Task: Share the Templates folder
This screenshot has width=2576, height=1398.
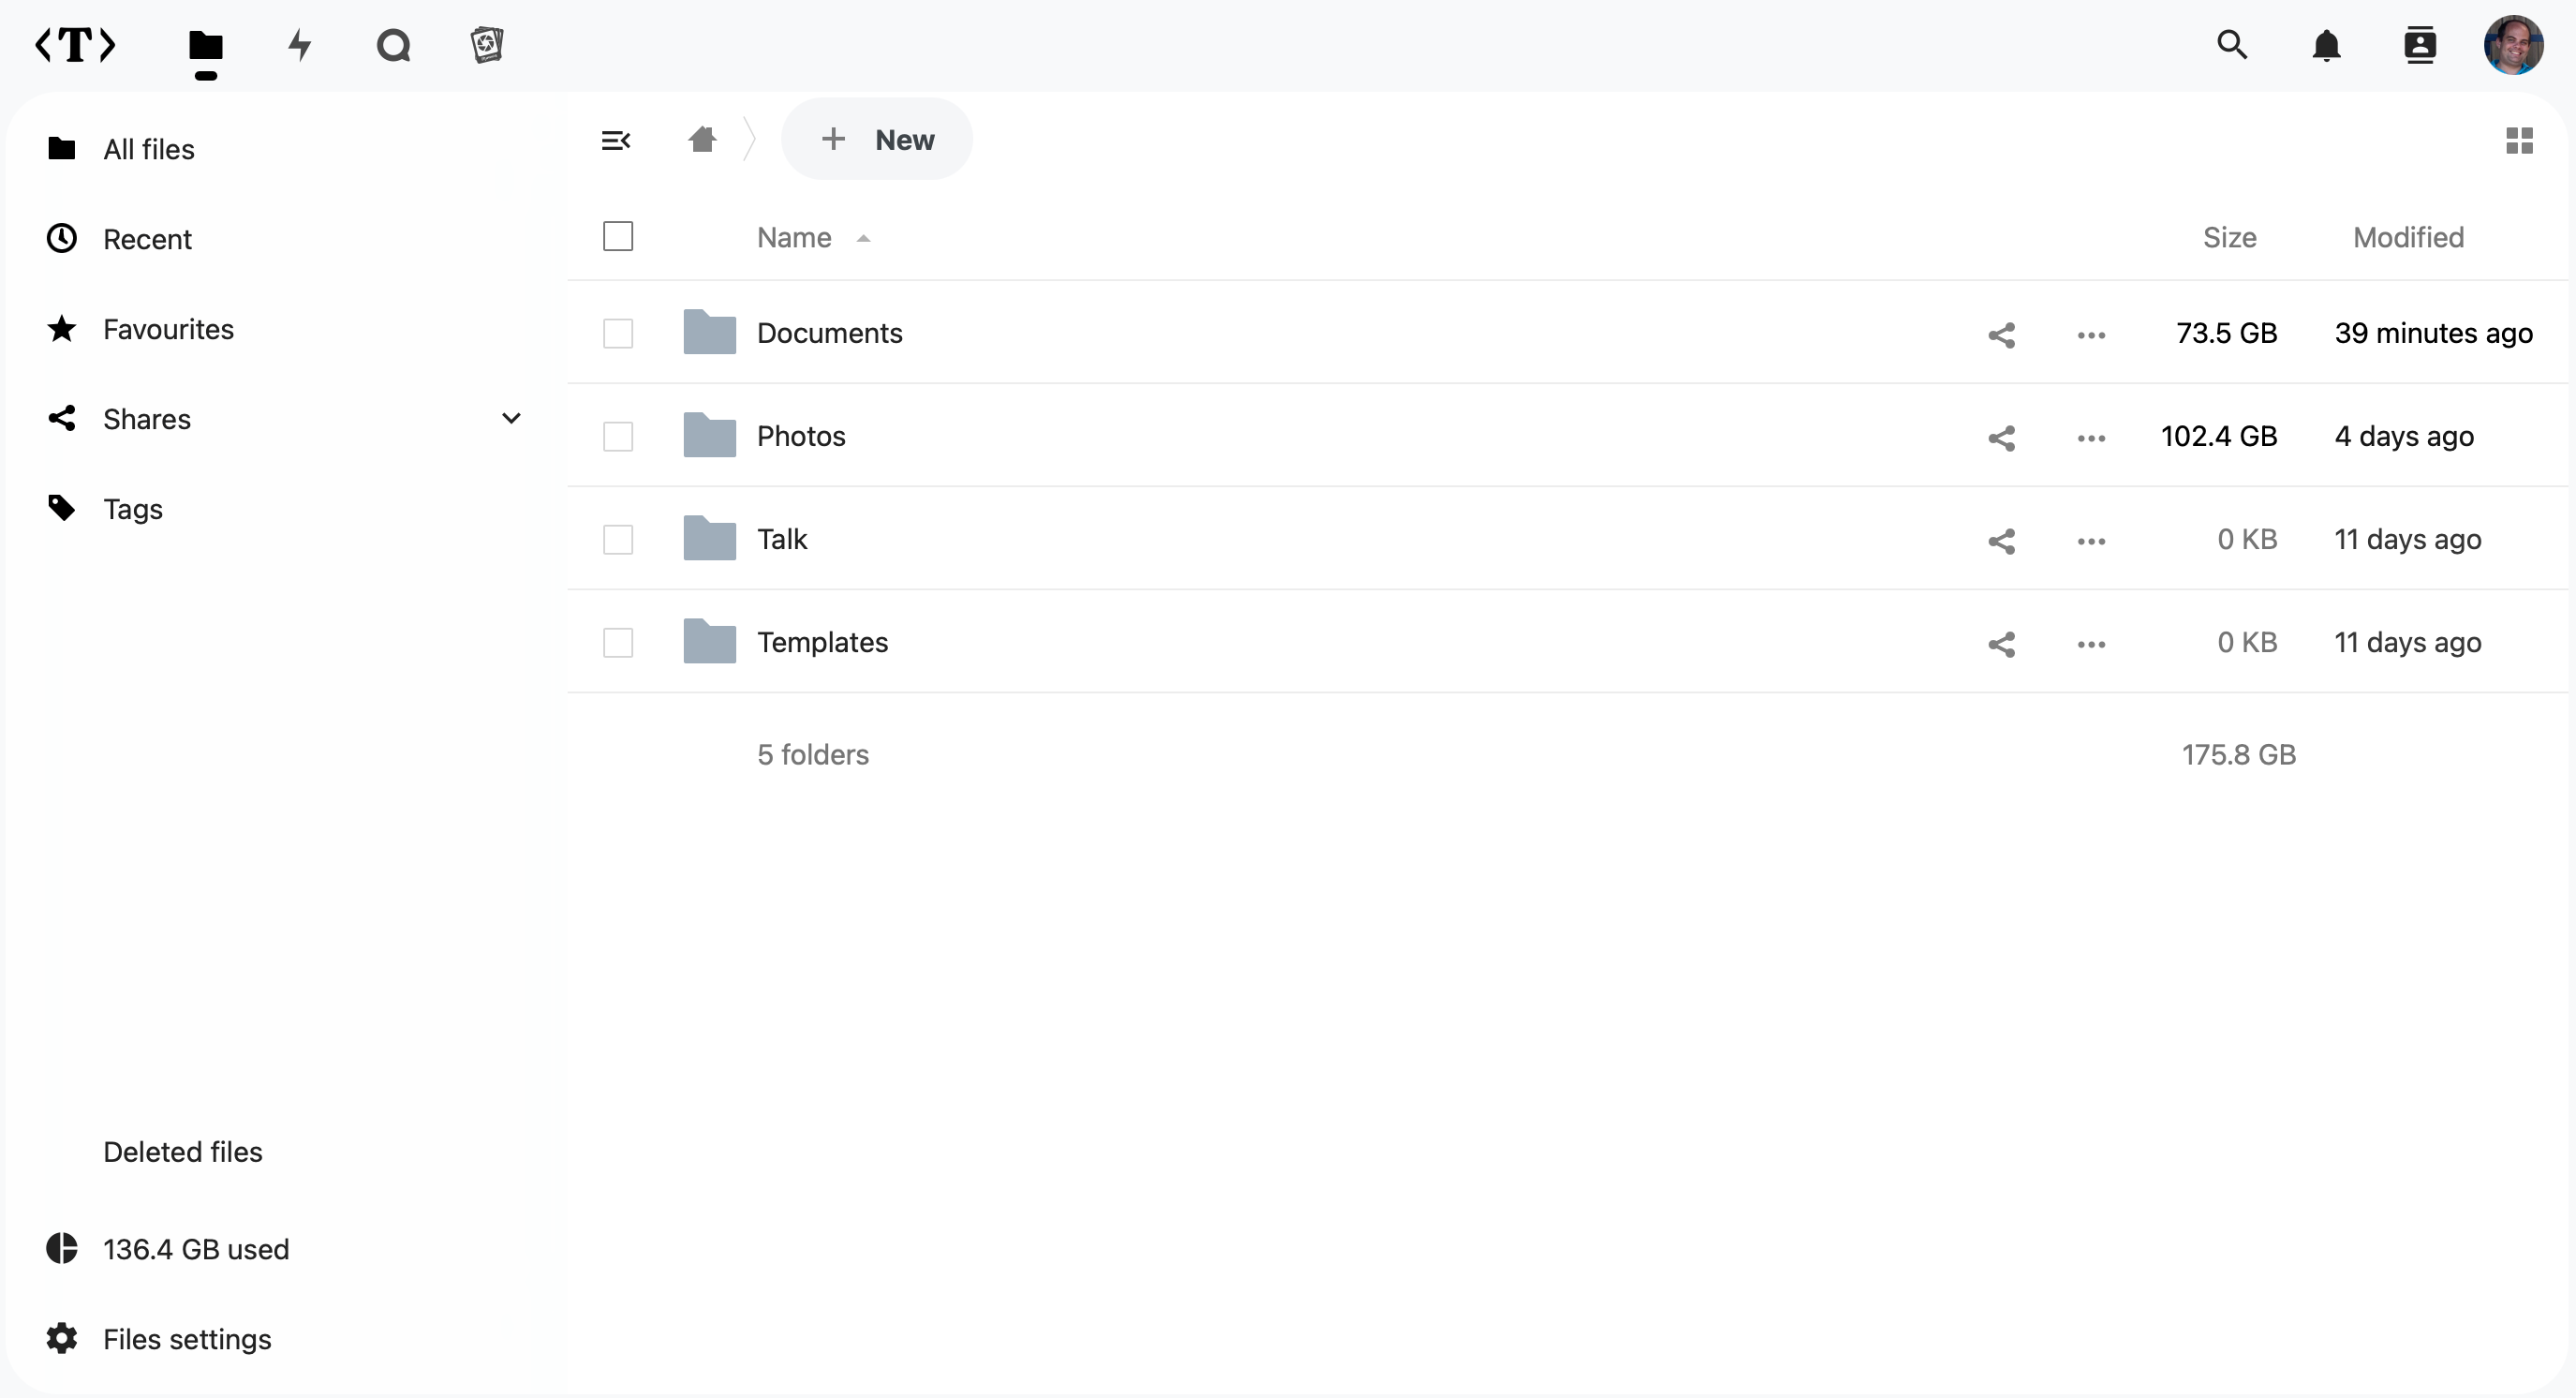Action: [x=2001, y=644]
